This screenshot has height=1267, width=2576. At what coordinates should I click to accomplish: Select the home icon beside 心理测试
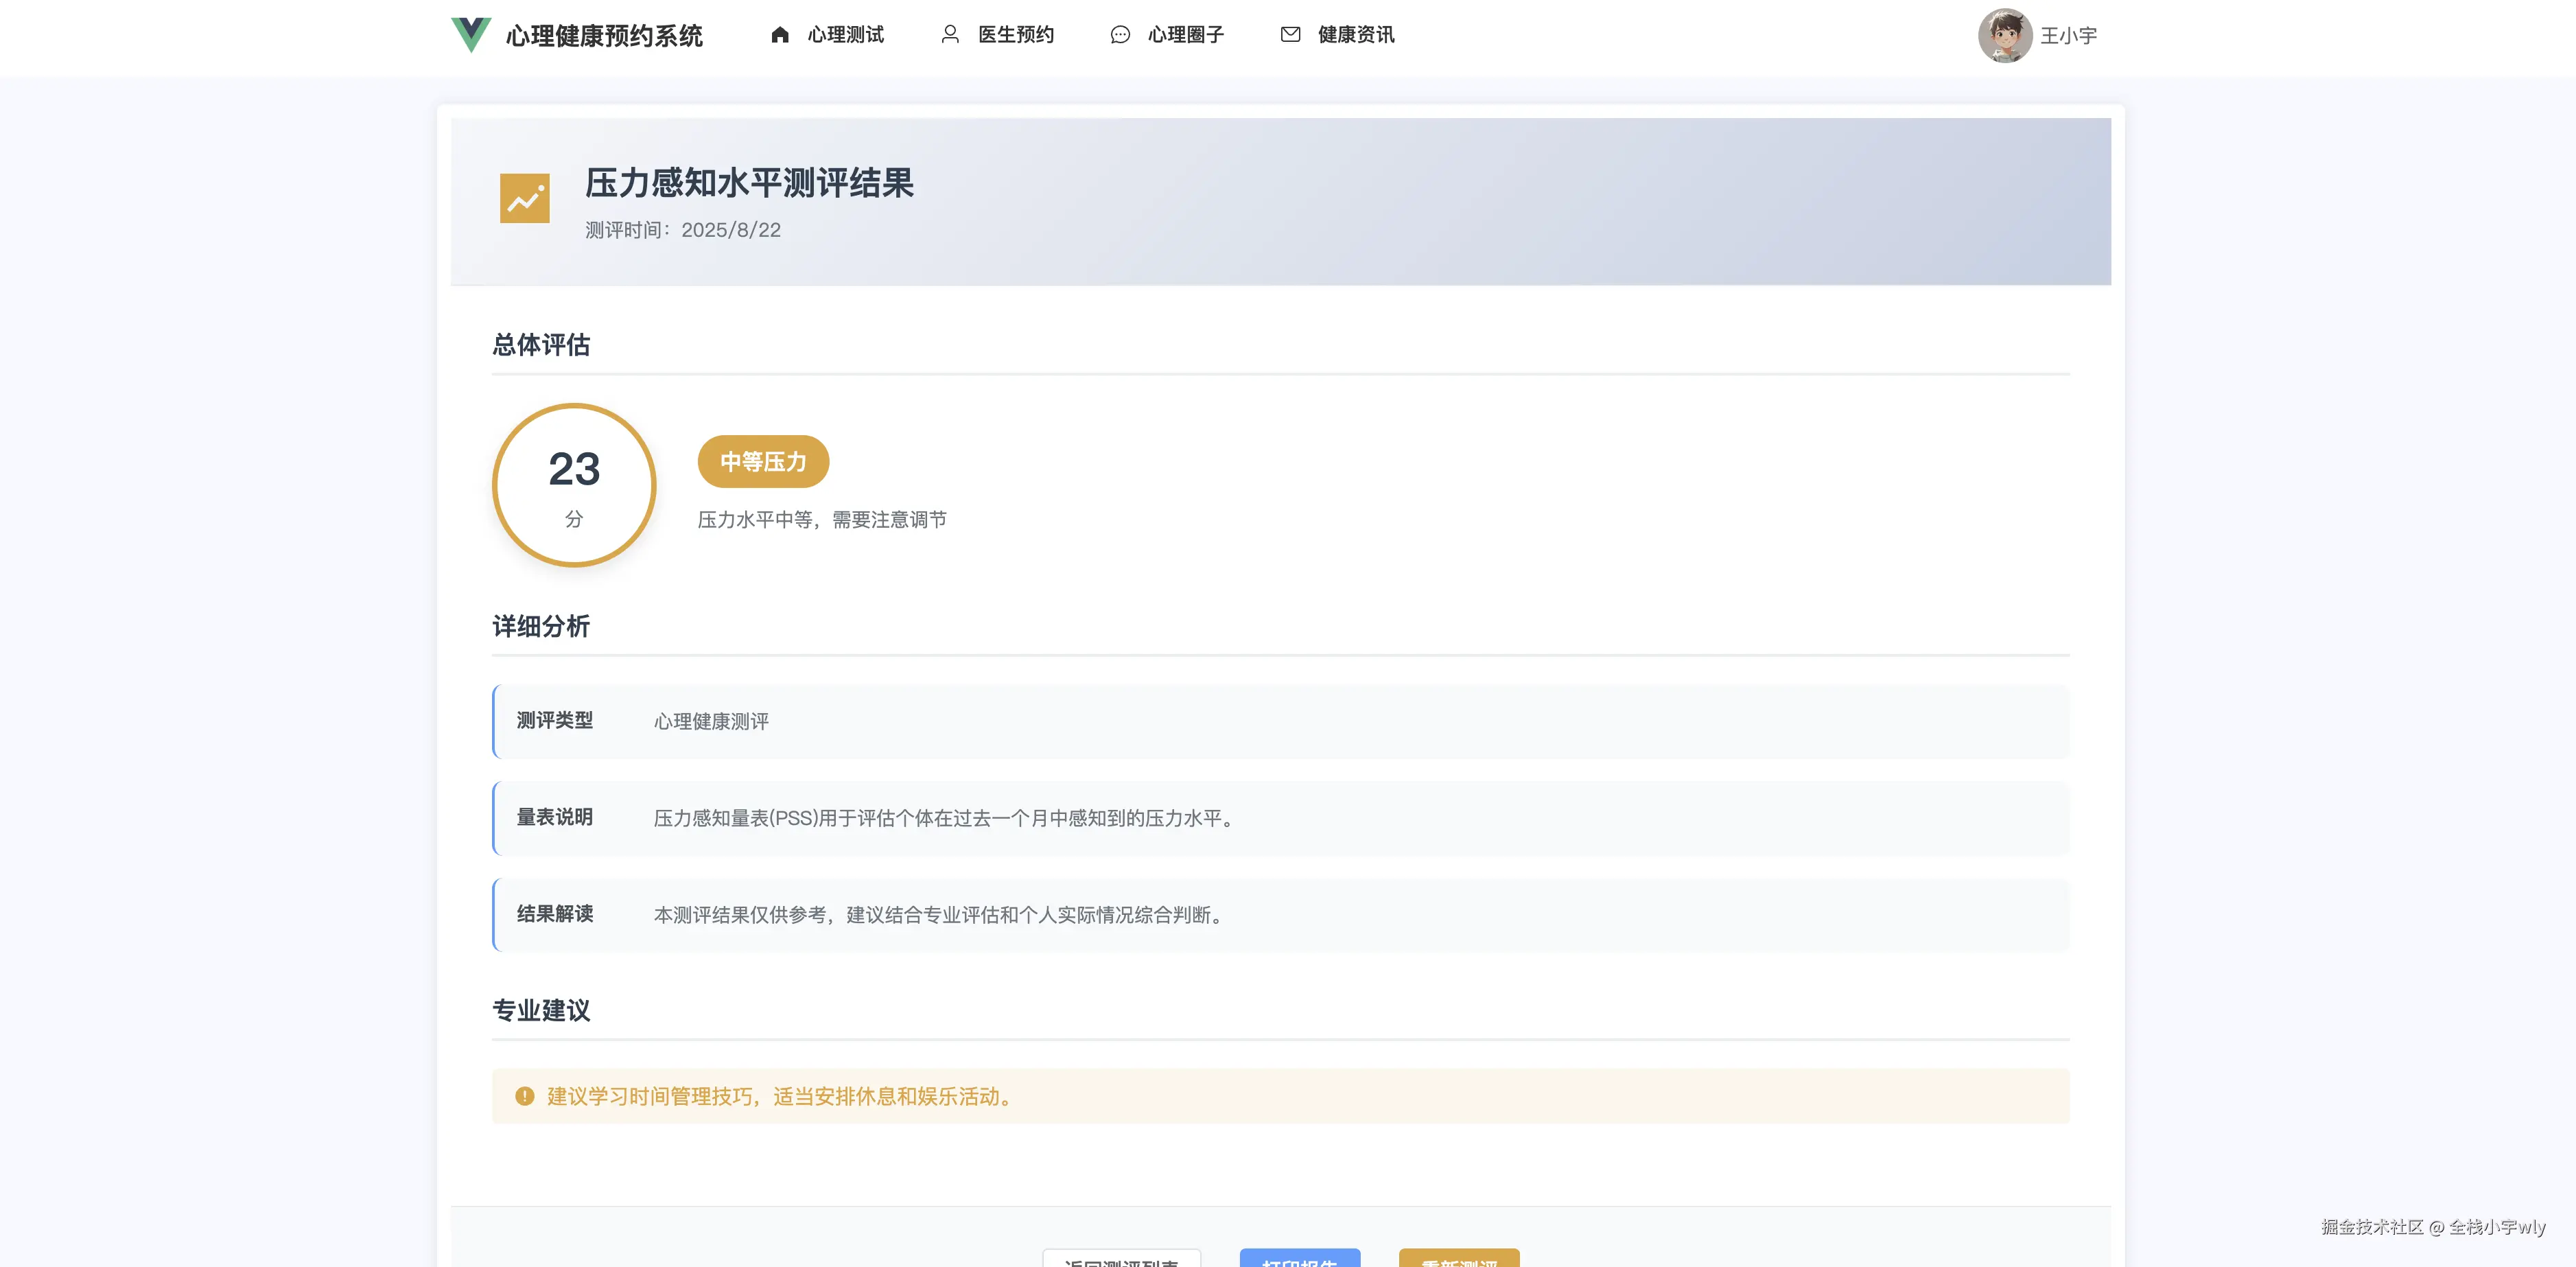(780, 33)
